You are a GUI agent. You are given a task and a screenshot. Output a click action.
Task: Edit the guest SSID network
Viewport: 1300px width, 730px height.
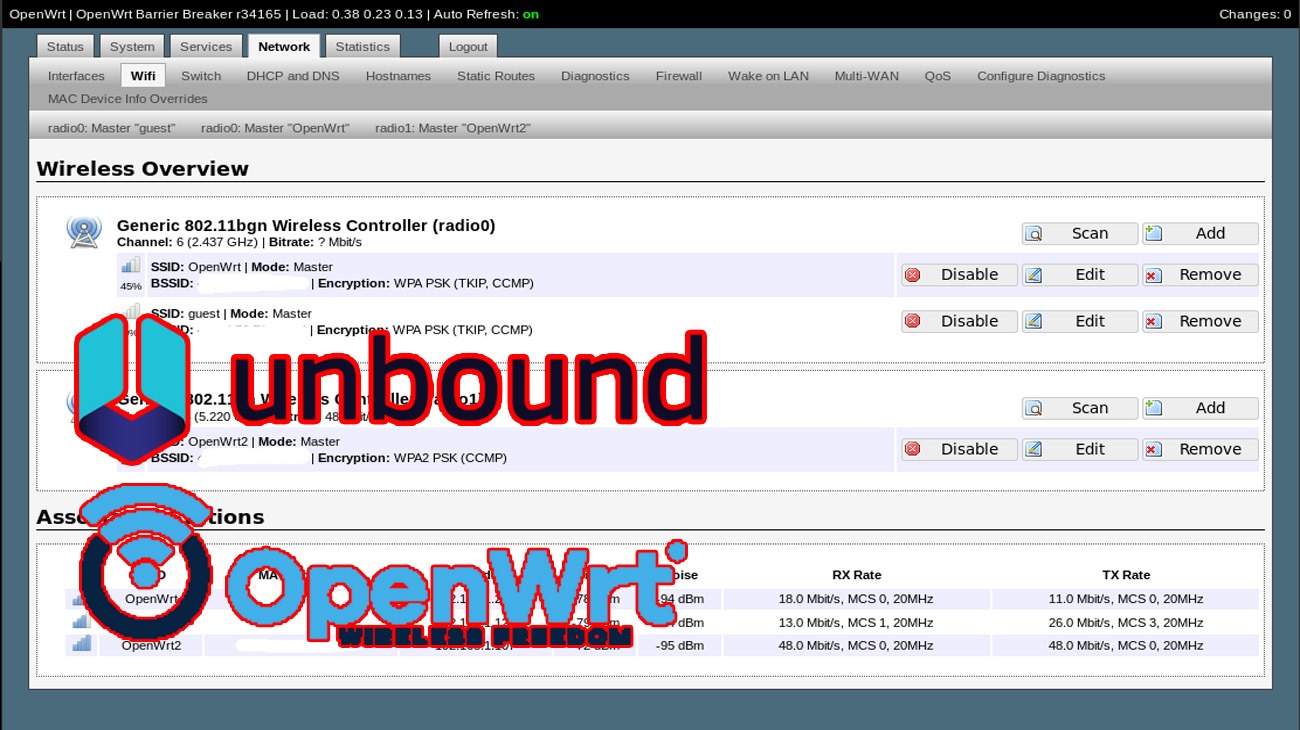pyautogui.click(x=1080, y=321)
